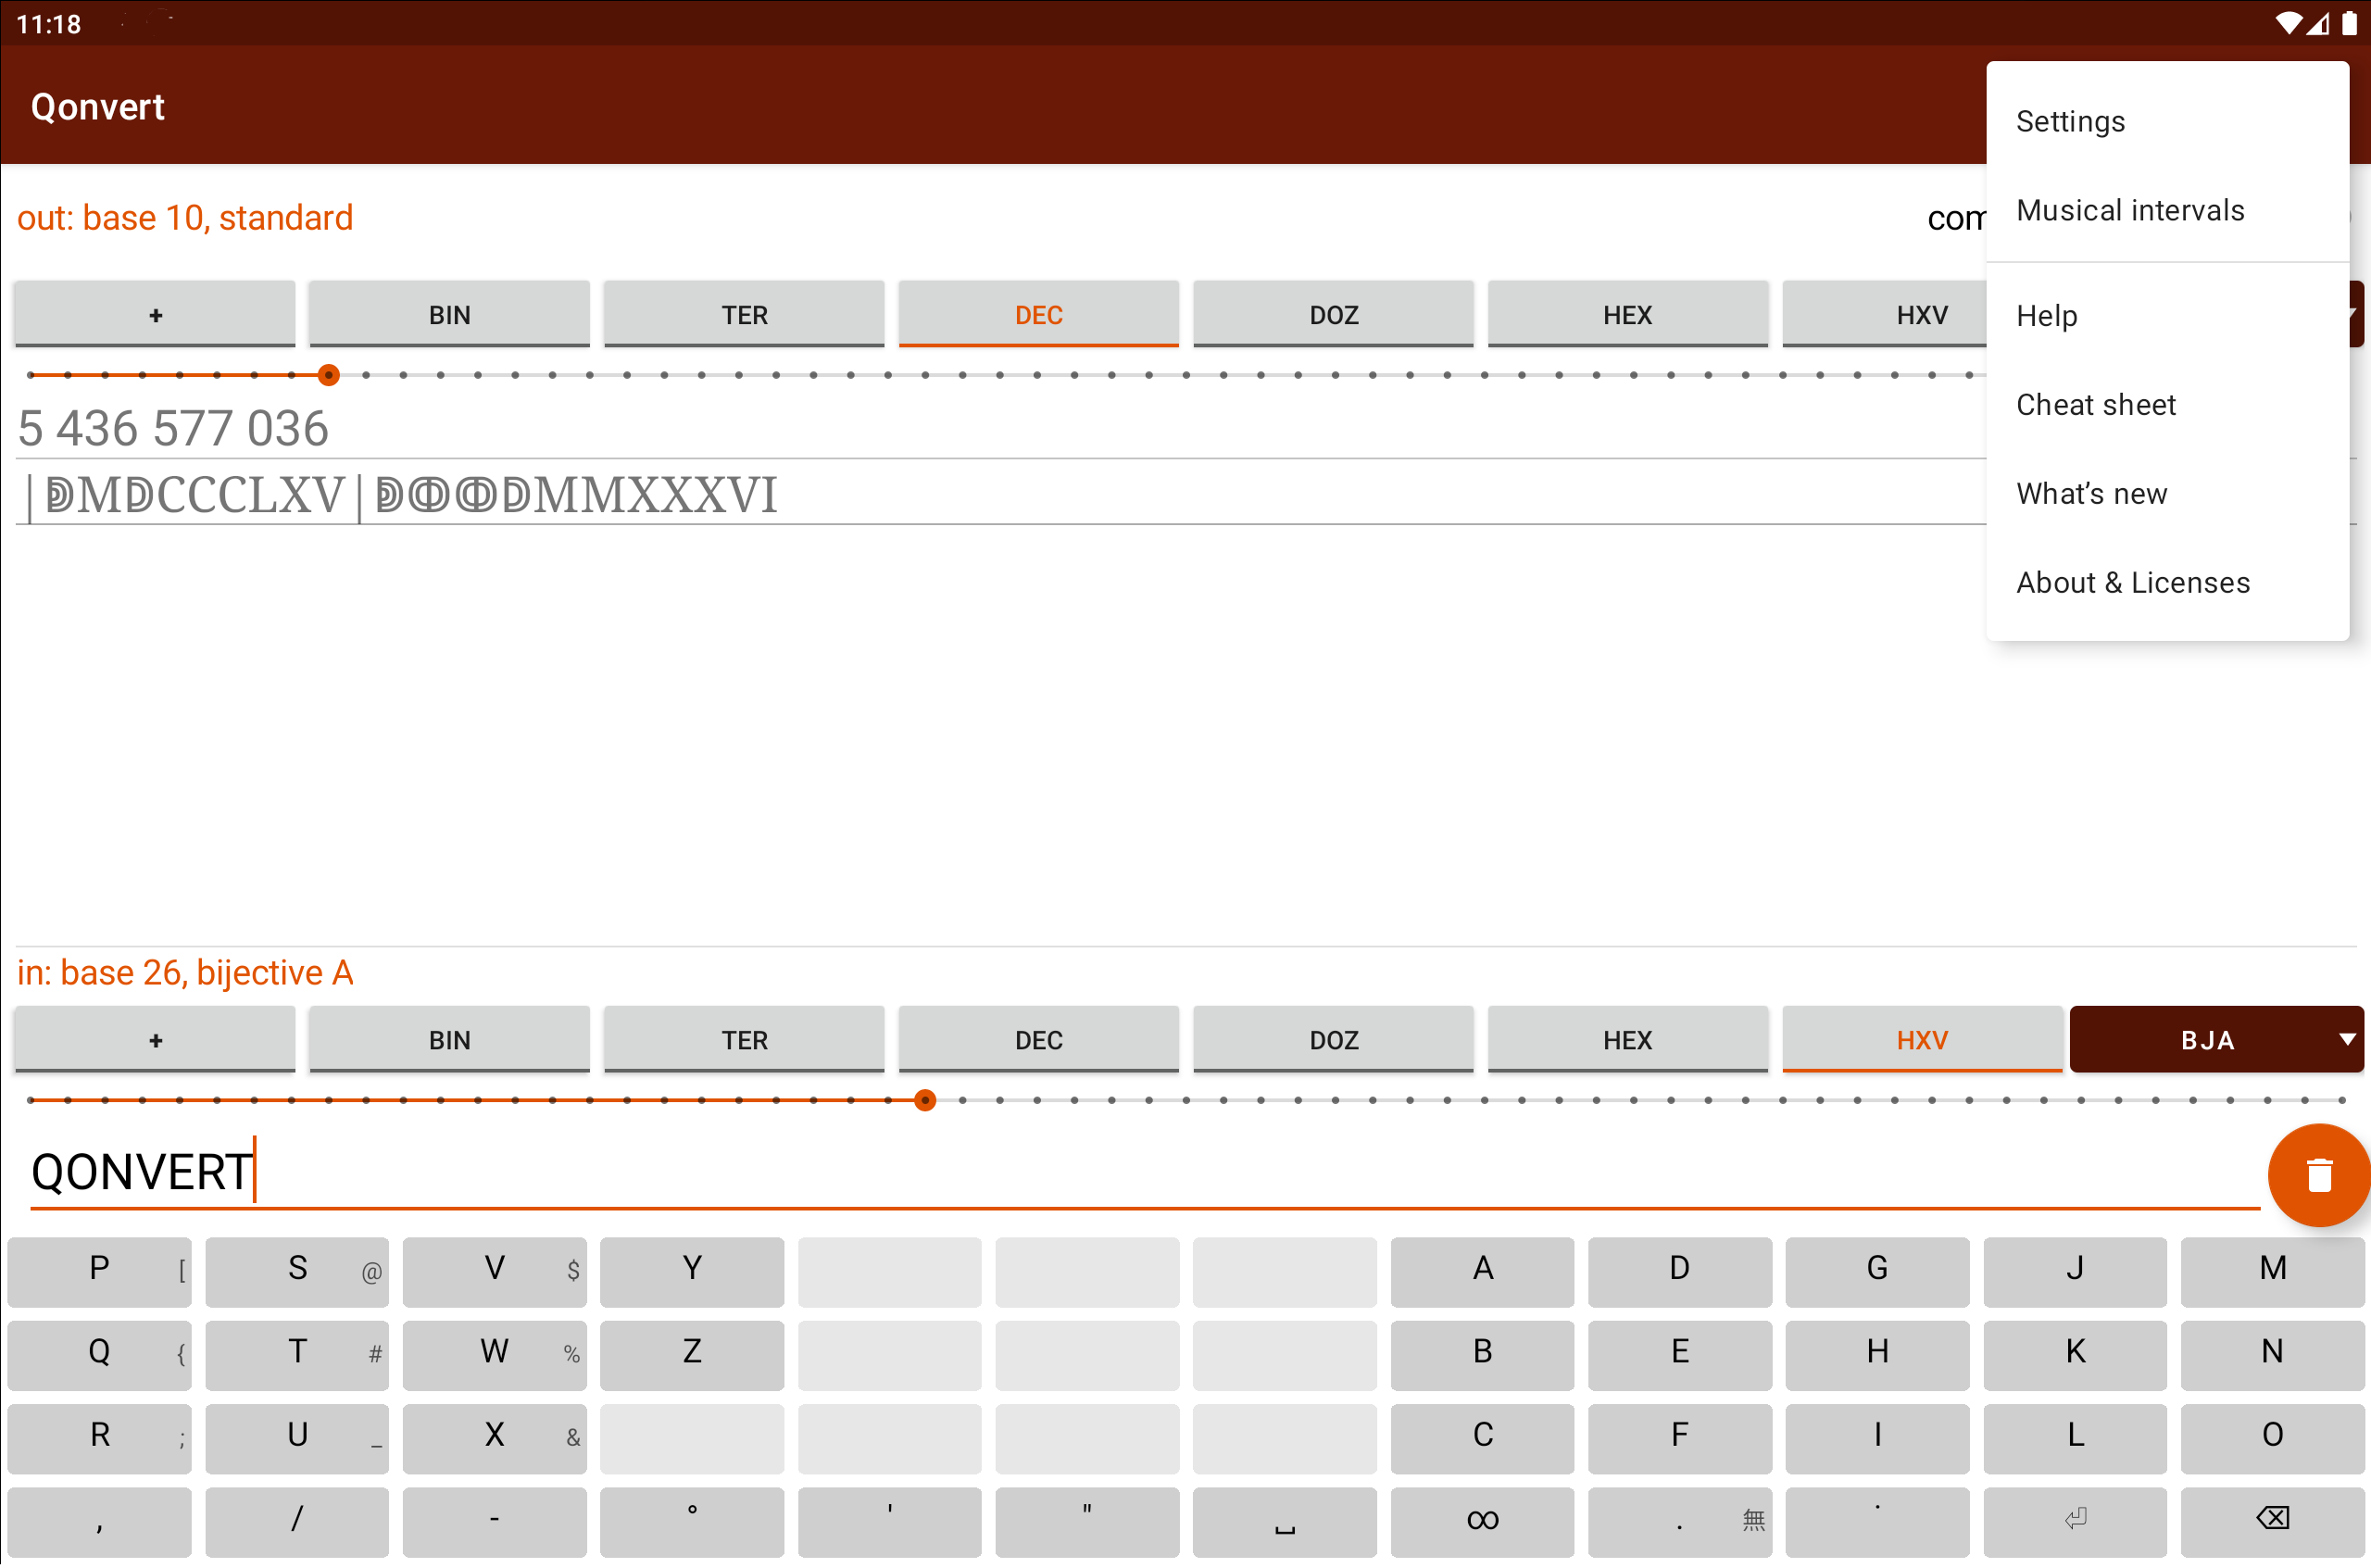Add an output base with plus button
This screenshot has height=1568, width=2371.
155,315
